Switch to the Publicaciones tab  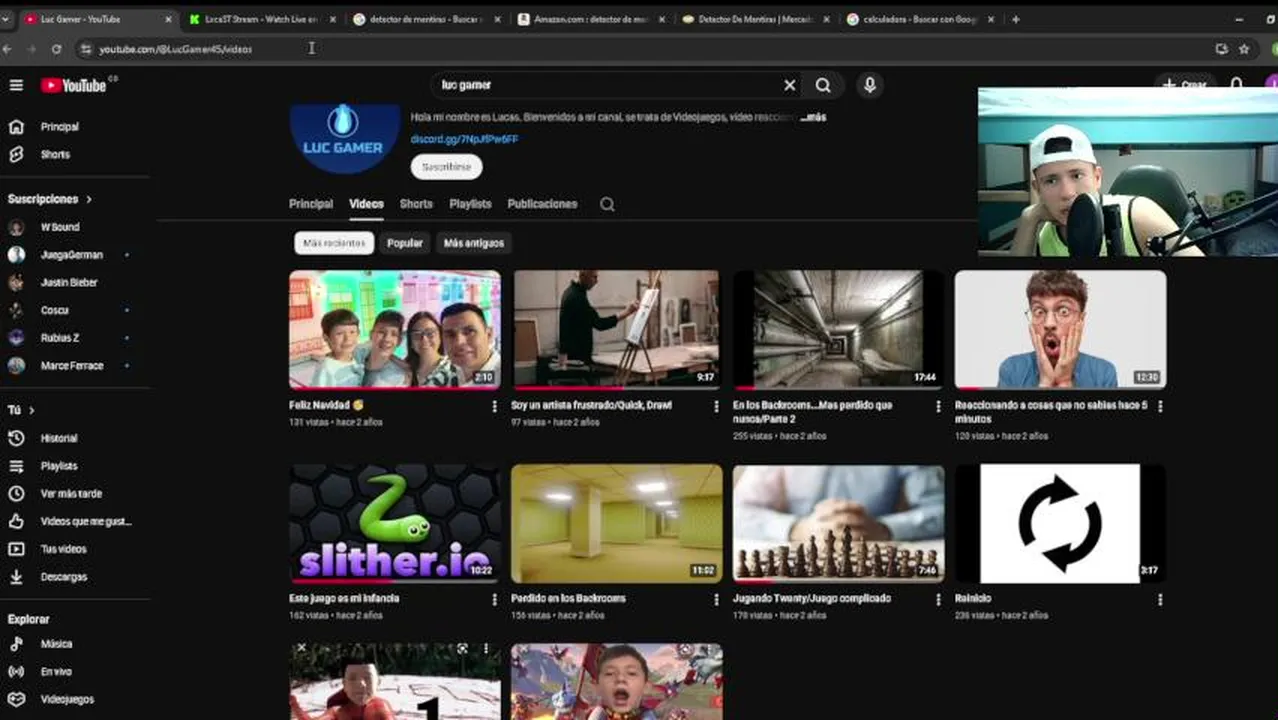(x=542, y=204)
